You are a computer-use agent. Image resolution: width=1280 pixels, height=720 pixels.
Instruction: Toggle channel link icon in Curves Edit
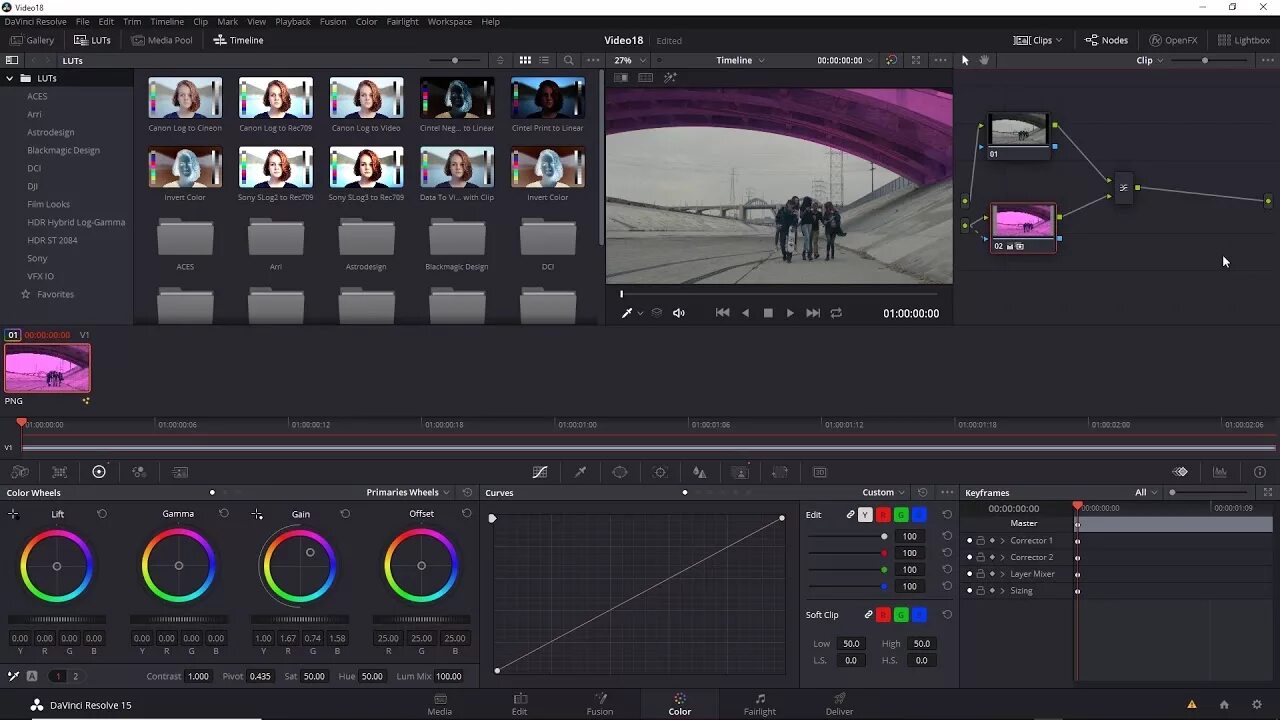point(850,515)
